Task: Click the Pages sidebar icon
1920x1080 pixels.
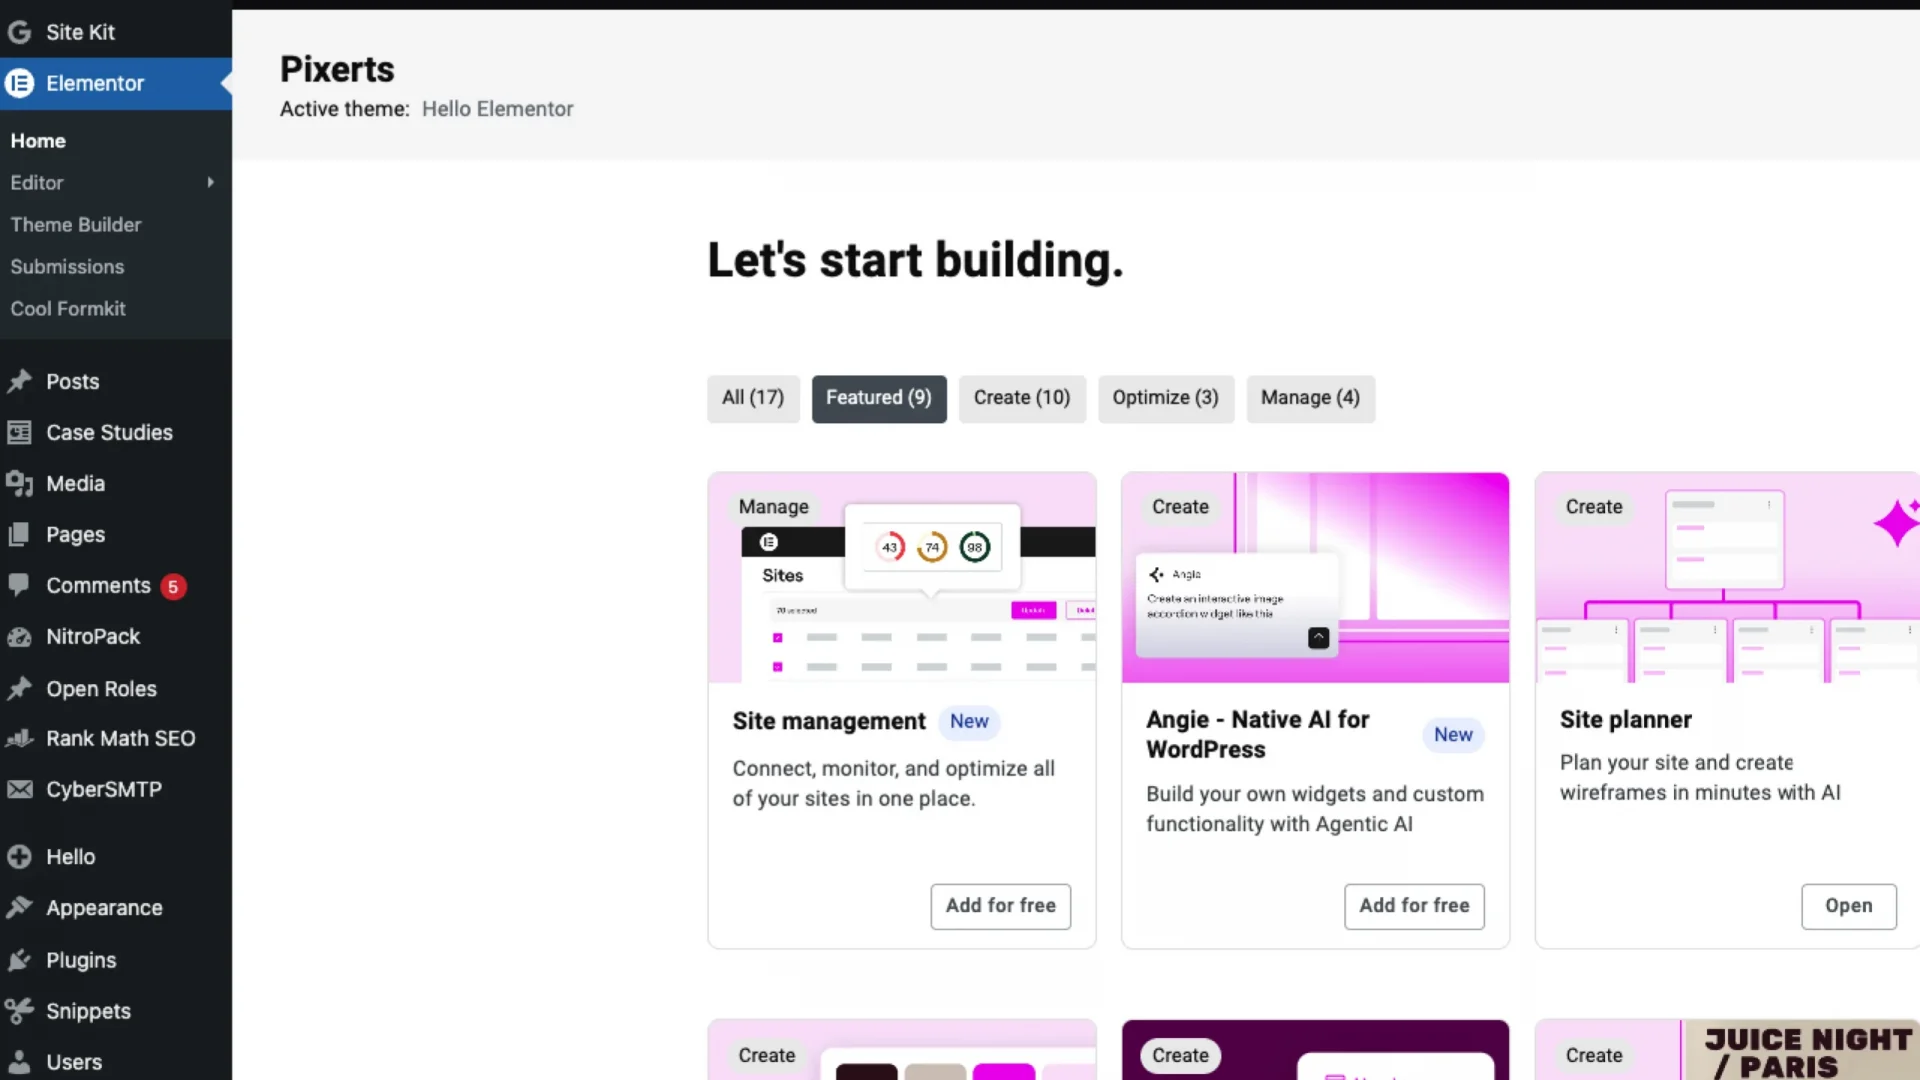Action: tap(19, 534)
